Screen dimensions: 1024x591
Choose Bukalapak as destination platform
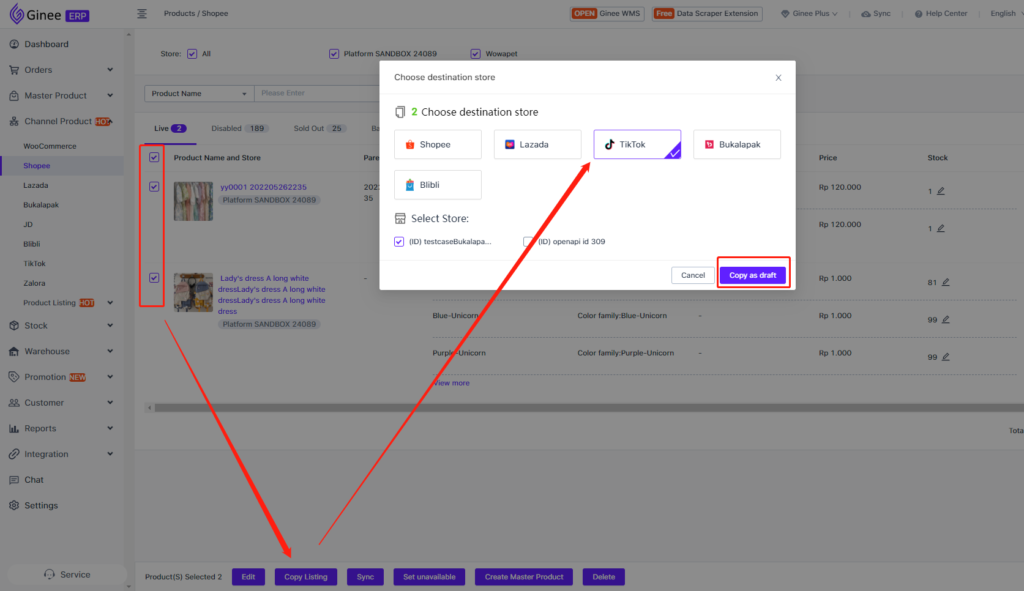737,144
